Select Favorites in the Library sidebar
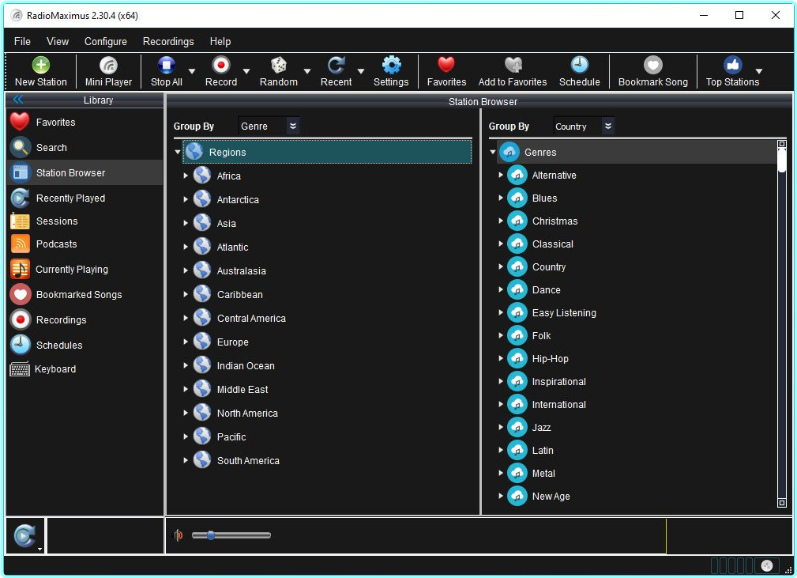The height and width of the screenshot is (578, 797). pyautogui.click(x=84, y=123)
